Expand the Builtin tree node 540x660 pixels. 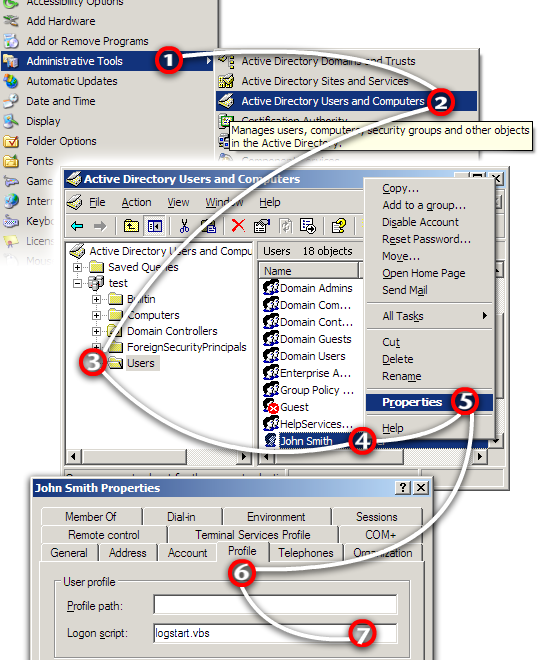point(96,299)
